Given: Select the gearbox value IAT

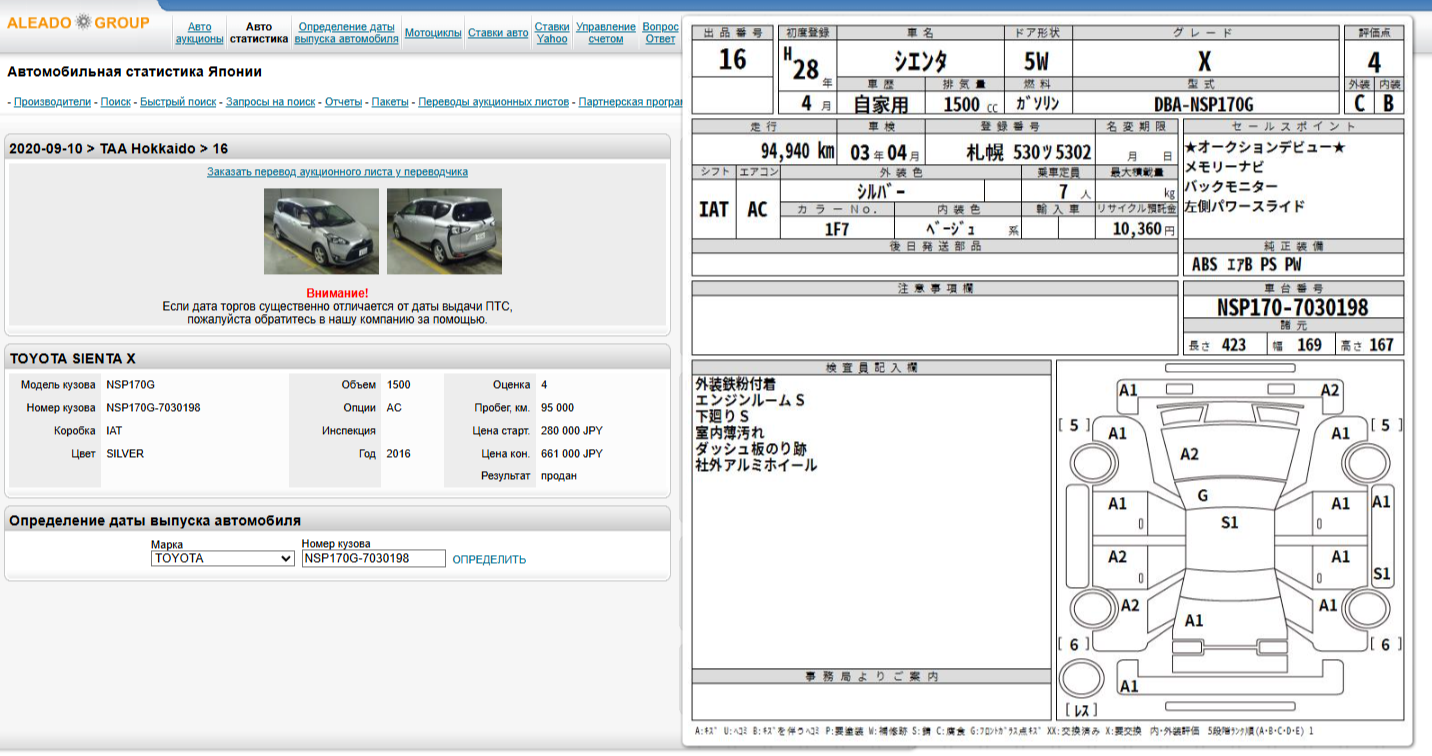Looking at the screenshot, I should [x=114, y=431].
